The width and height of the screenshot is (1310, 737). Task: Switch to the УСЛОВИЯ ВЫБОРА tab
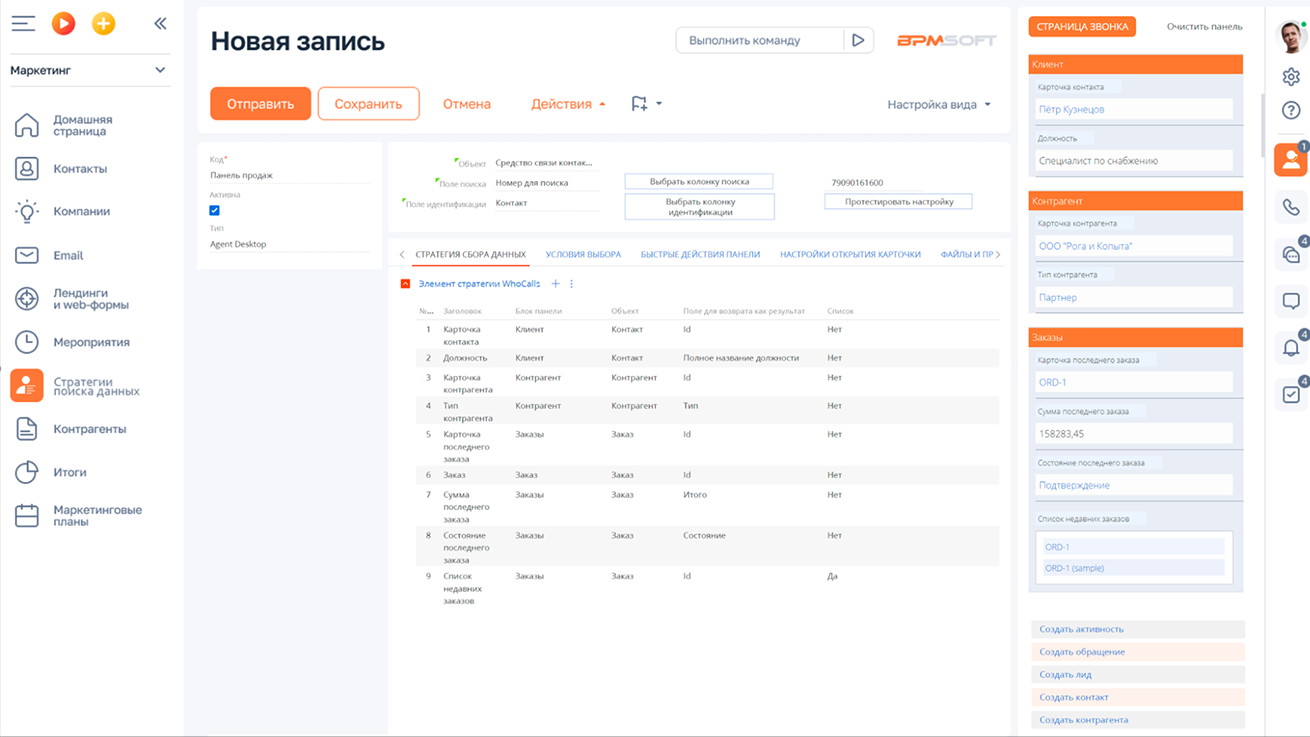583,255
